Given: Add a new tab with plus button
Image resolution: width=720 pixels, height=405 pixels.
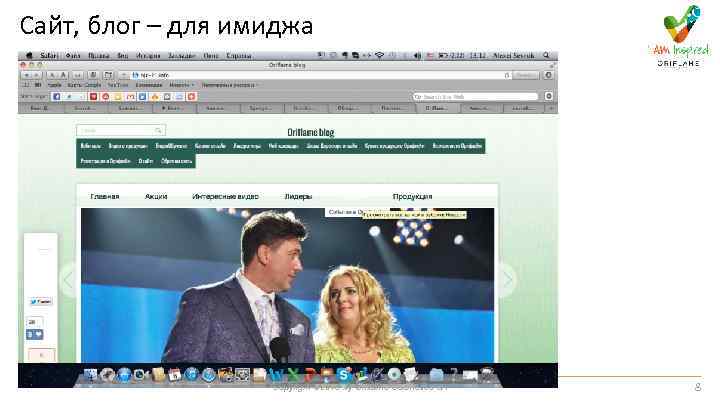Looking at the screenshot, I should [x=552, y=108].
